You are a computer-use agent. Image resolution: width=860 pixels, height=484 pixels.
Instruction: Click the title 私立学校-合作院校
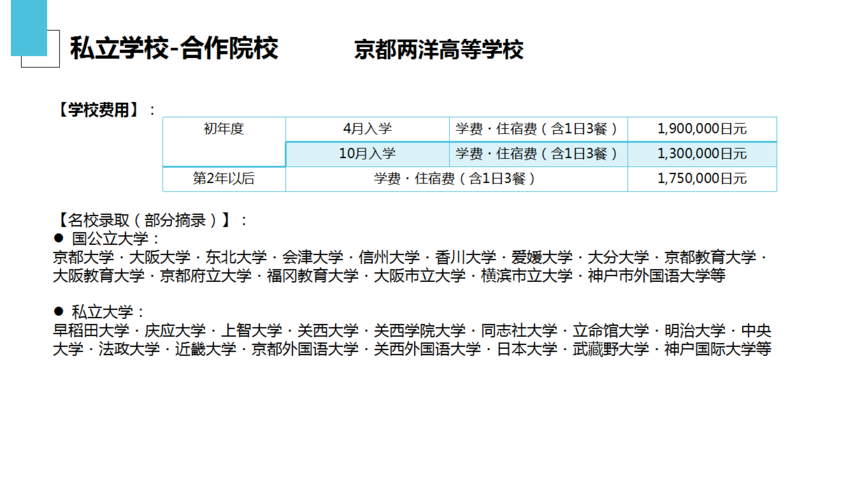tap(174, 48)
